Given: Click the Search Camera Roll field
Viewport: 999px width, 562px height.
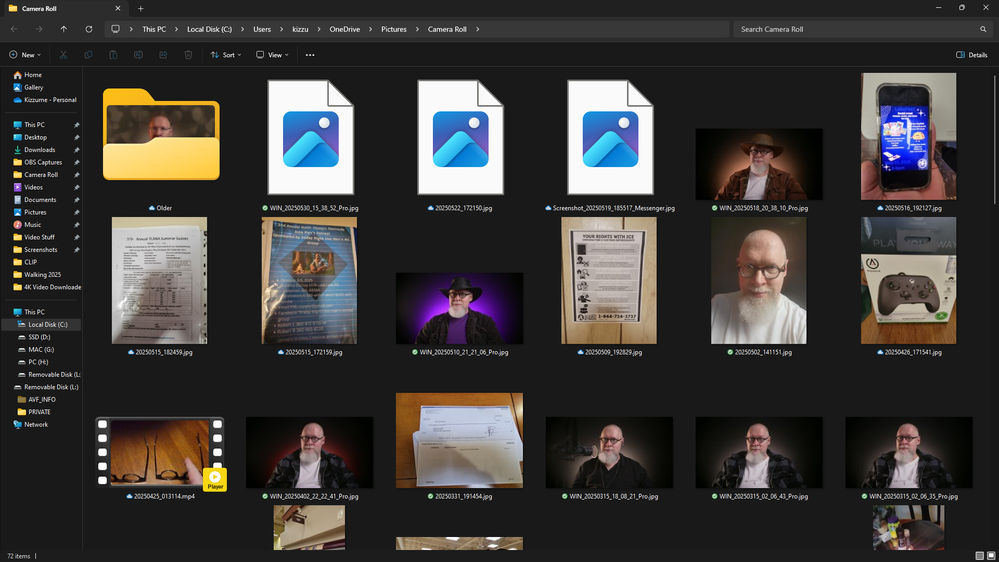Looking at the screenshot, I should [860, 29].
